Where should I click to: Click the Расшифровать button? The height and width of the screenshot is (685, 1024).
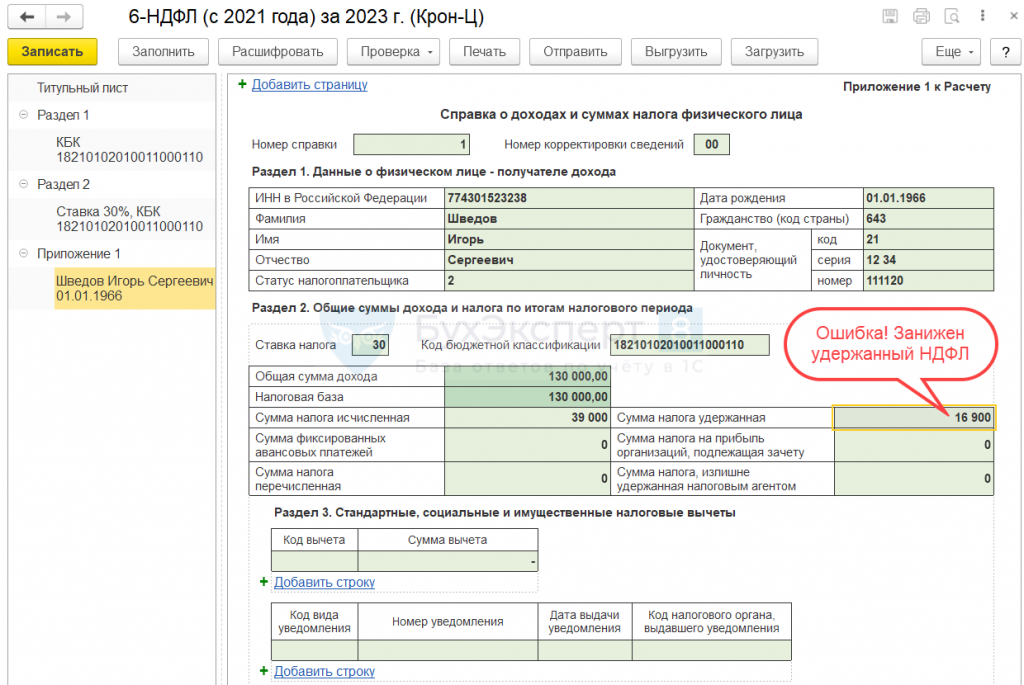[277, 52]
